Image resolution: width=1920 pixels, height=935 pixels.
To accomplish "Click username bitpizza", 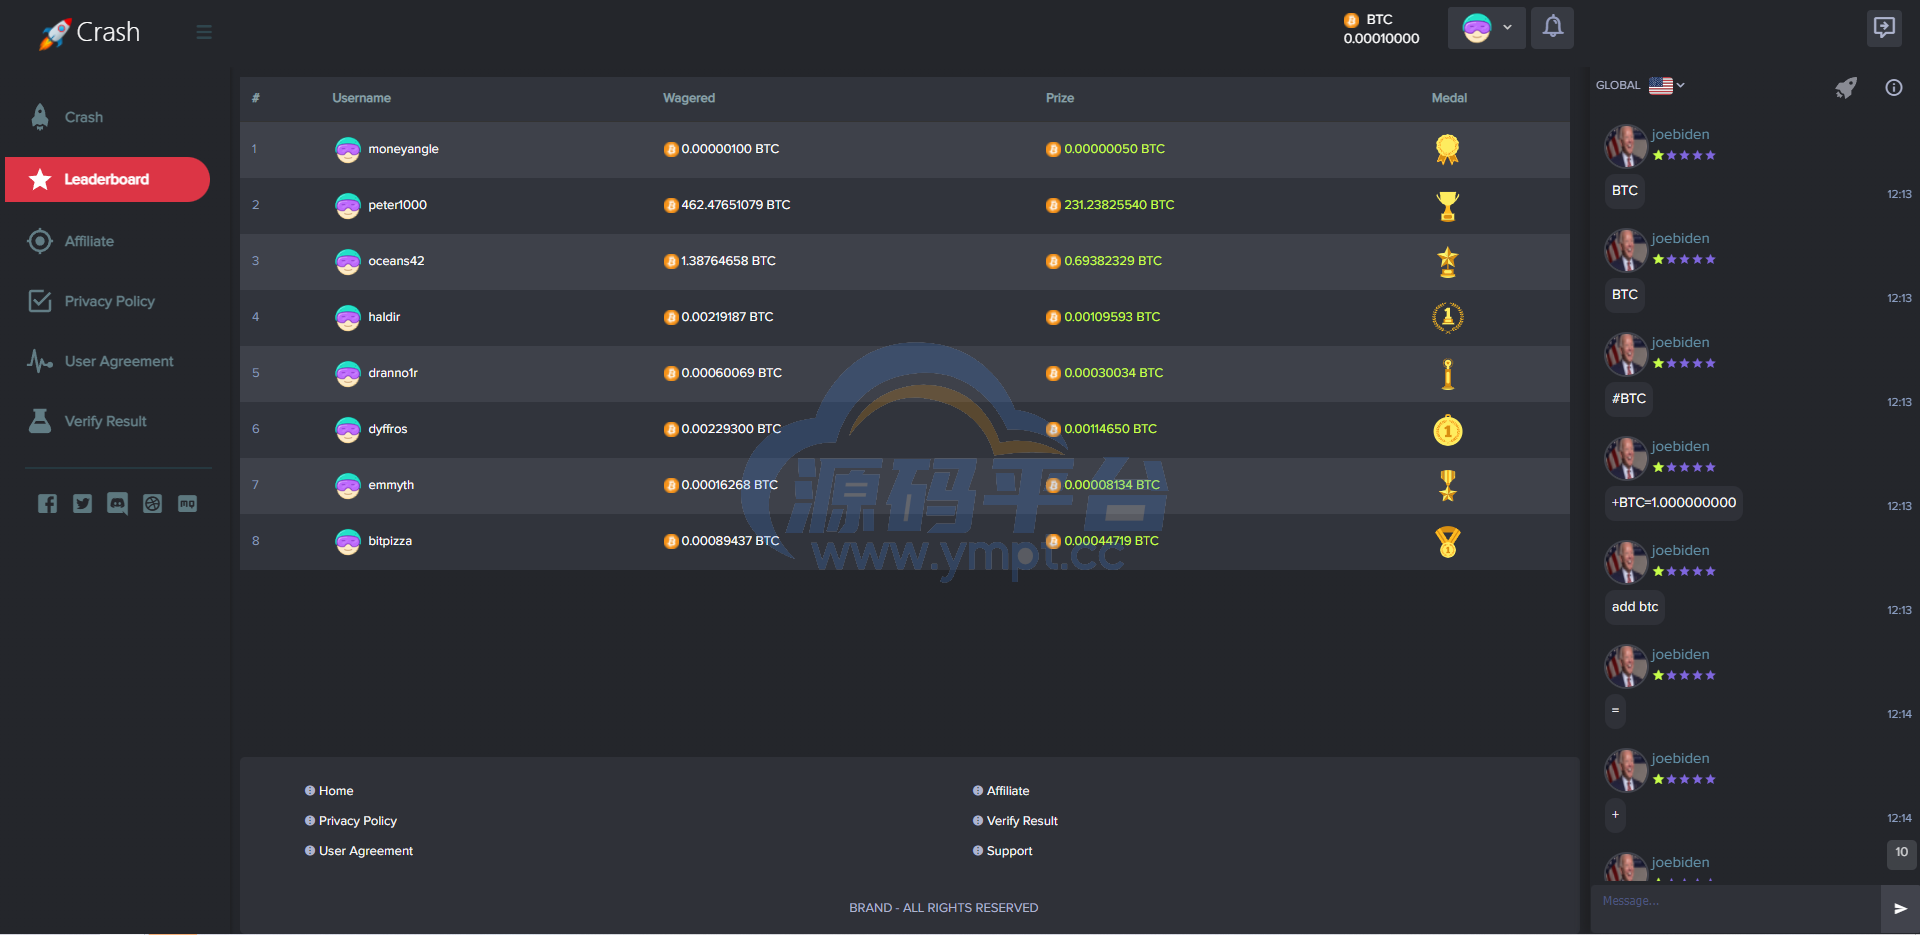I will point(390,541).
